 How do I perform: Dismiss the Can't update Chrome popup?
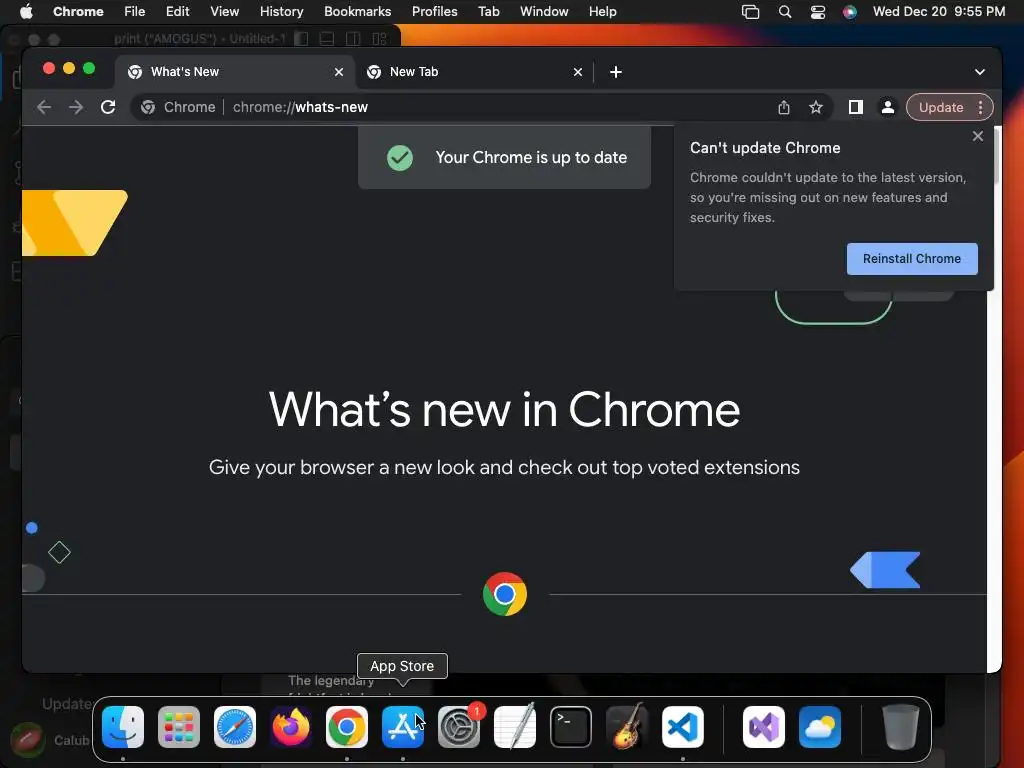(978, 136)
